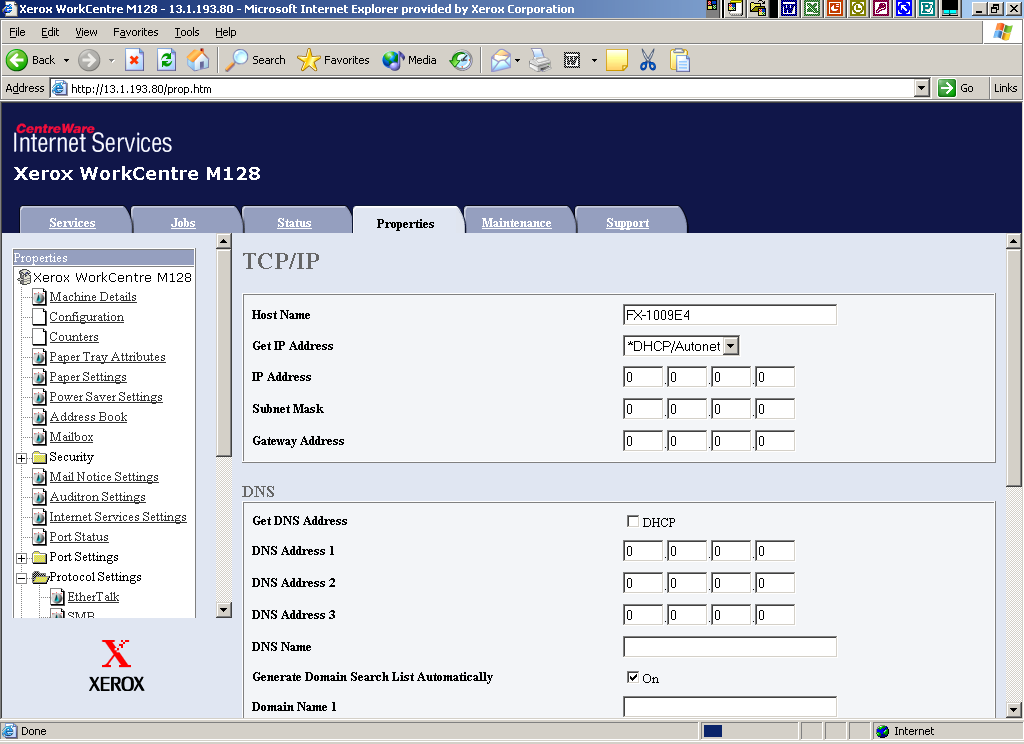Screen dimensions: 1024x744
Task: Uncheck the Generate Domain Search List On checkbox
Action: pos(632,677)
